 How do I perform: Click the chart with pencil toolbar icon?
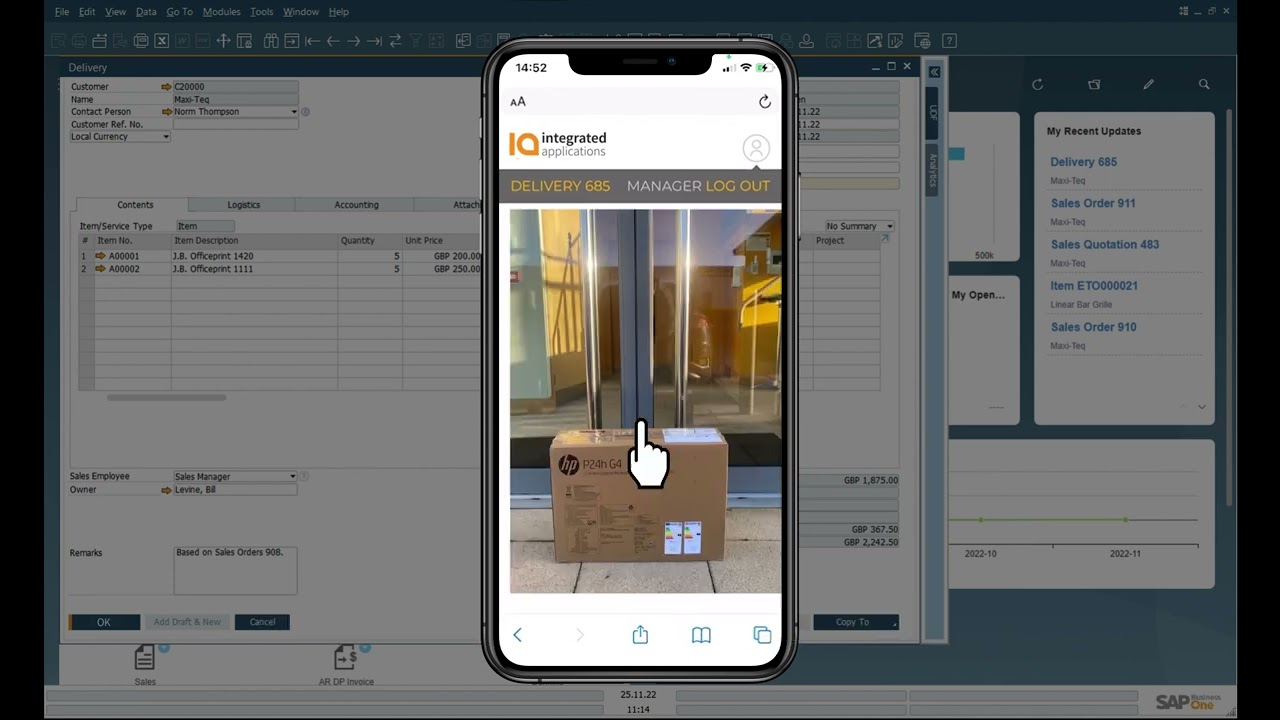tap(896, 41)
